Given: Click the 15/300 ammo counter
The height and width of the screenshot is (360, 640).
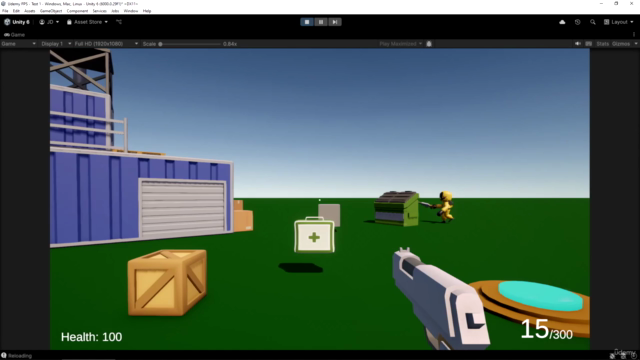Looking at the screenshot, I should 547,330.
